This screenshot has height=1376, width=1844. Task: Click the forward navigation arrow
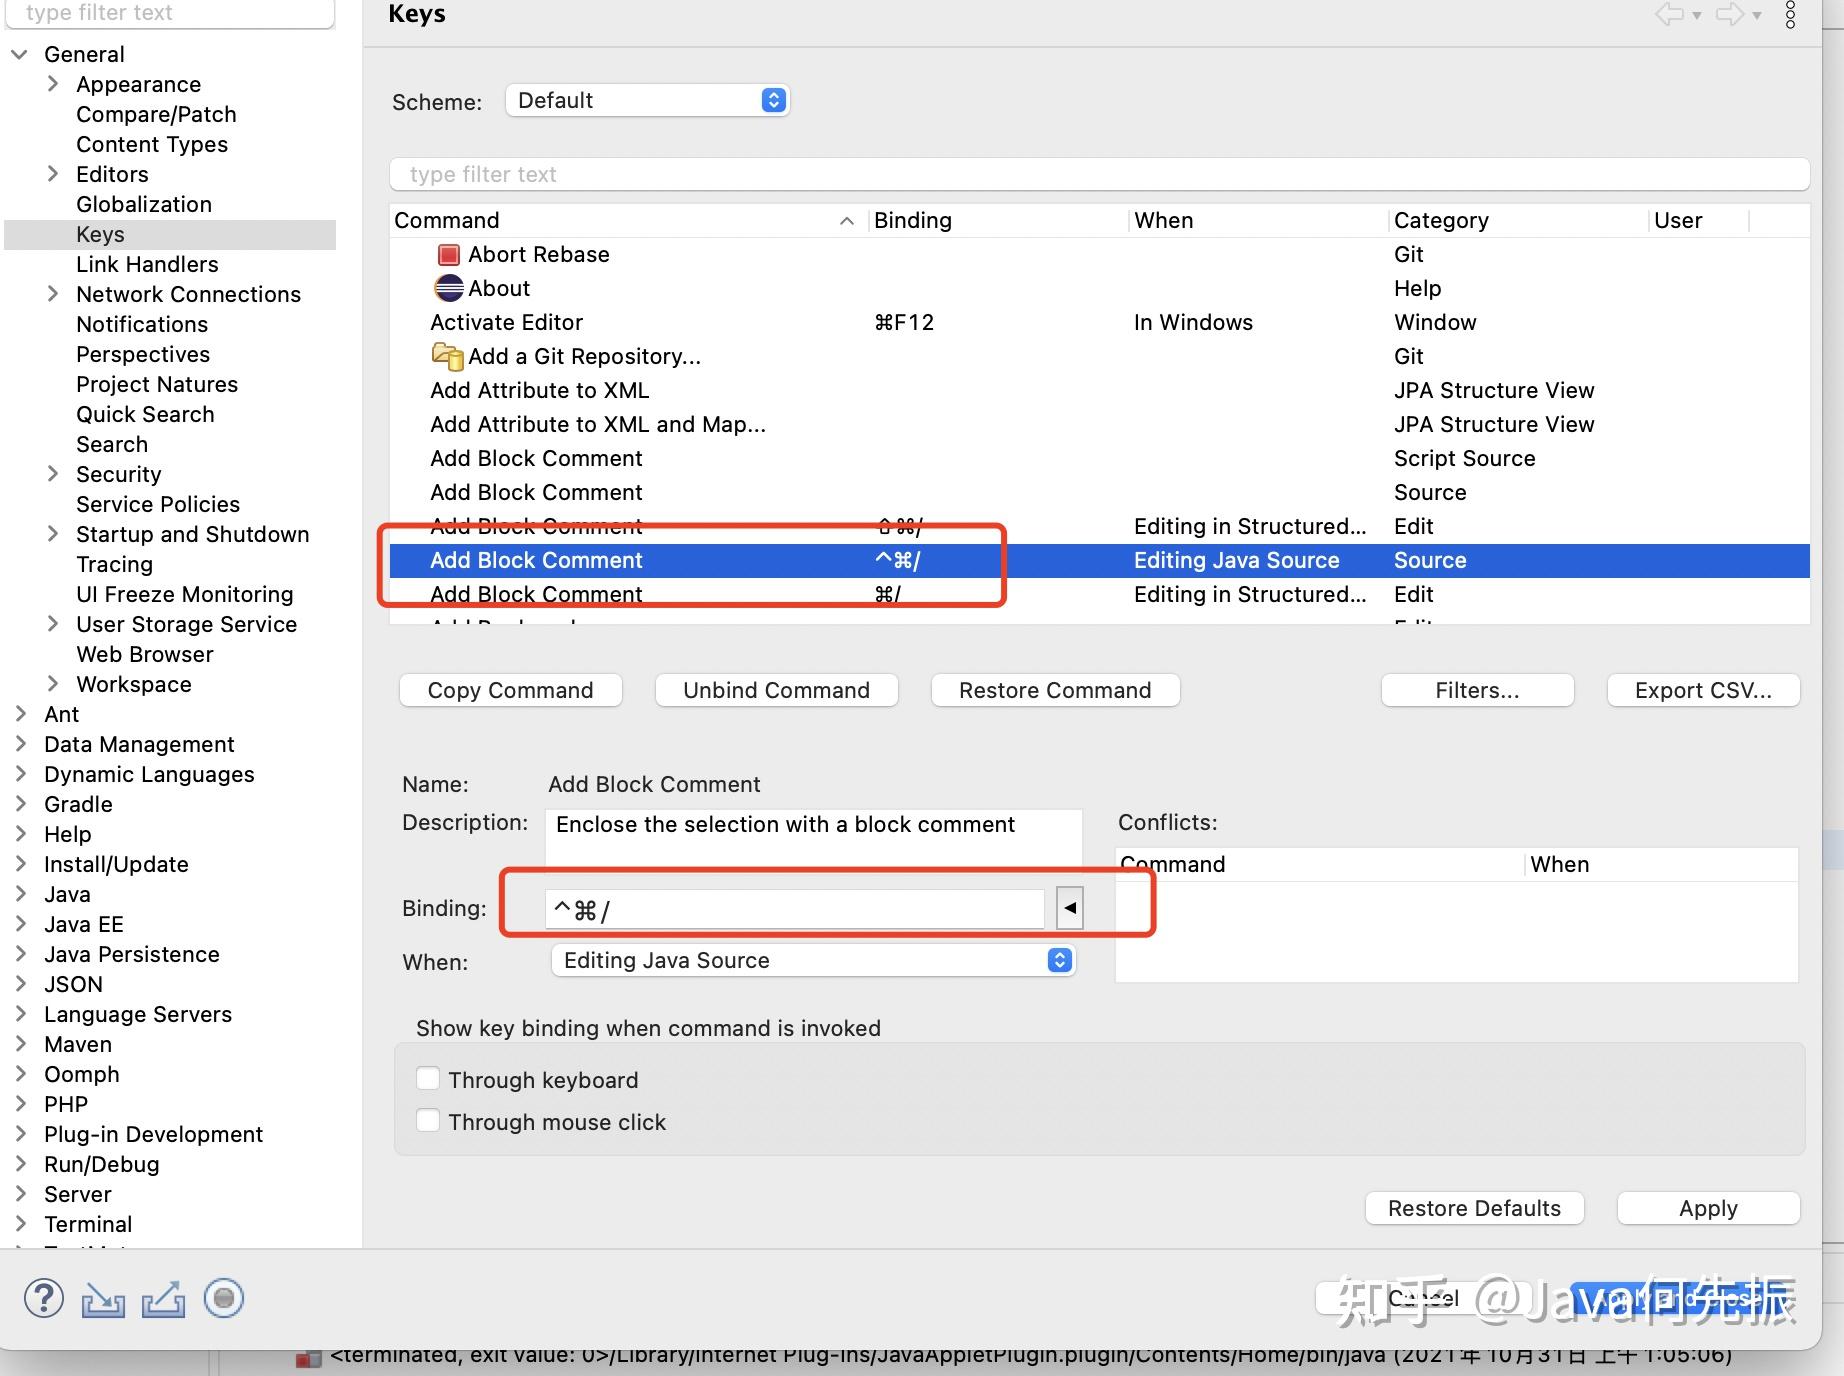(x=1730, y=14)
